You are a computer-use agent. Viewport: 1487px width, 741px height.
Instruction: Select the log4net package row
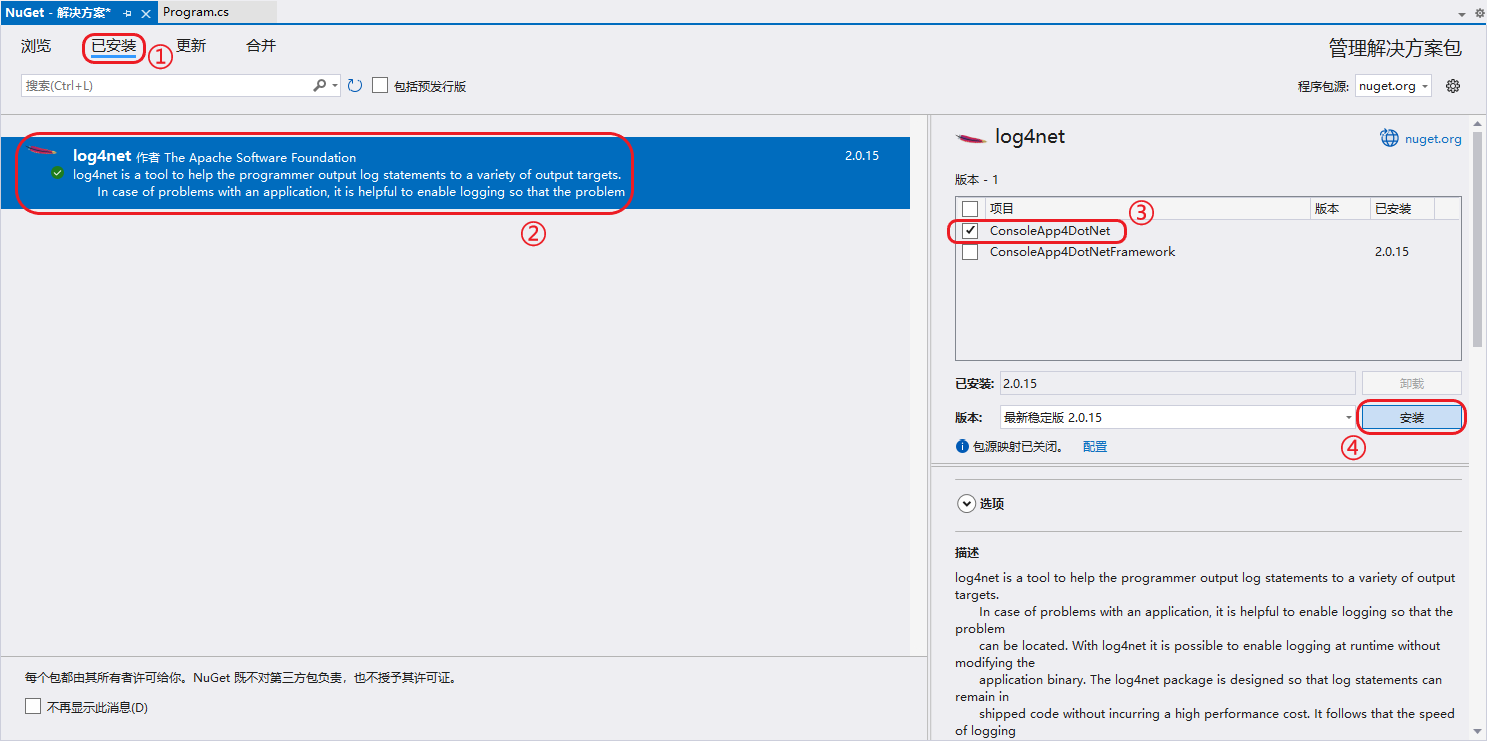pyautogui.click(x=455, y=173)
